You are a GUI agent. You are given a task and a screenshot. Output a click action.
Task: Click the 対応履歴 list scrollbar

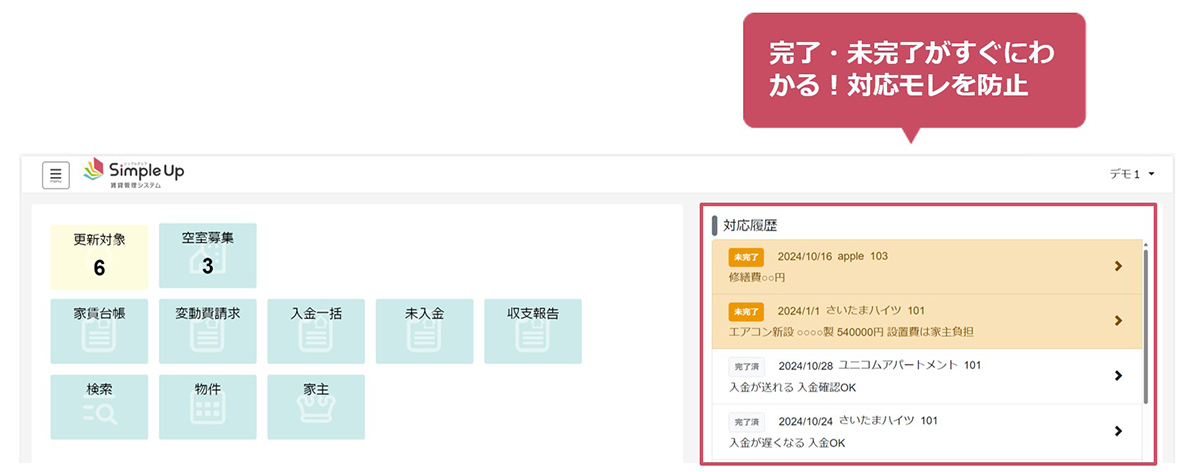click(1146, 325)
